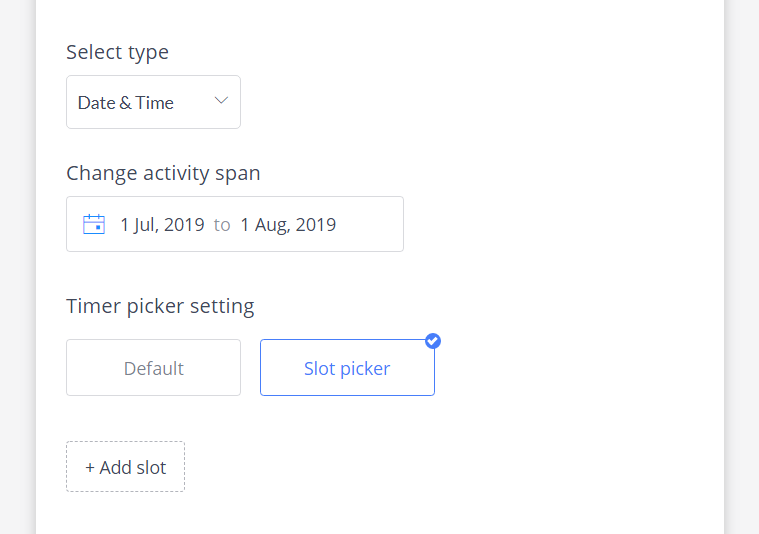Choose the Default timer picker option
This screenshot has height=534, width=759.
(153, 367)
